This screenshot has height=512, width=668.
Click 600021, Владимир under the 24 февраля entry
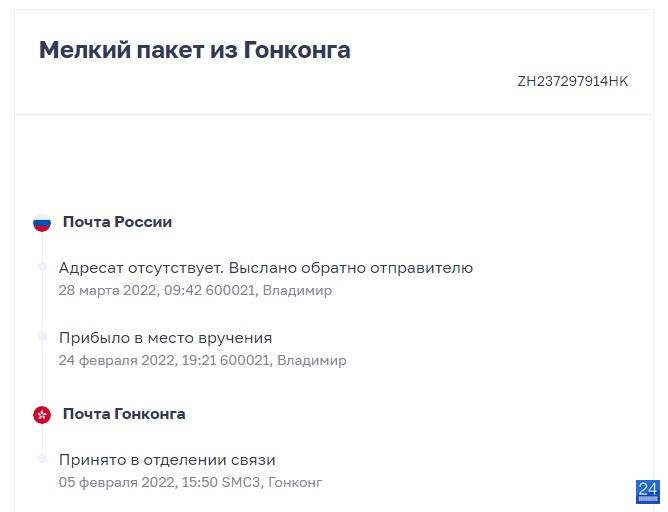pyautogui.click(x=283, y=360)
